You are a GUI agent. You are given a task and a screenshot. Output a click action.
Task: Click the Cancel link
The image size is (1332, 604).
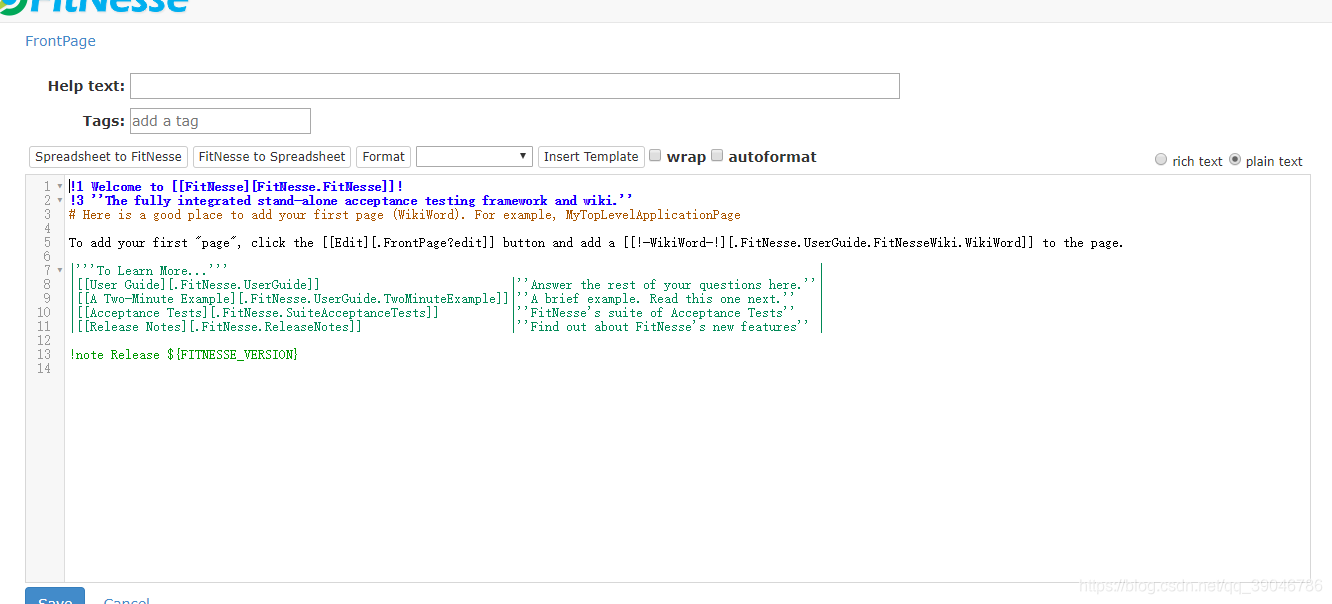pos(127,600)
